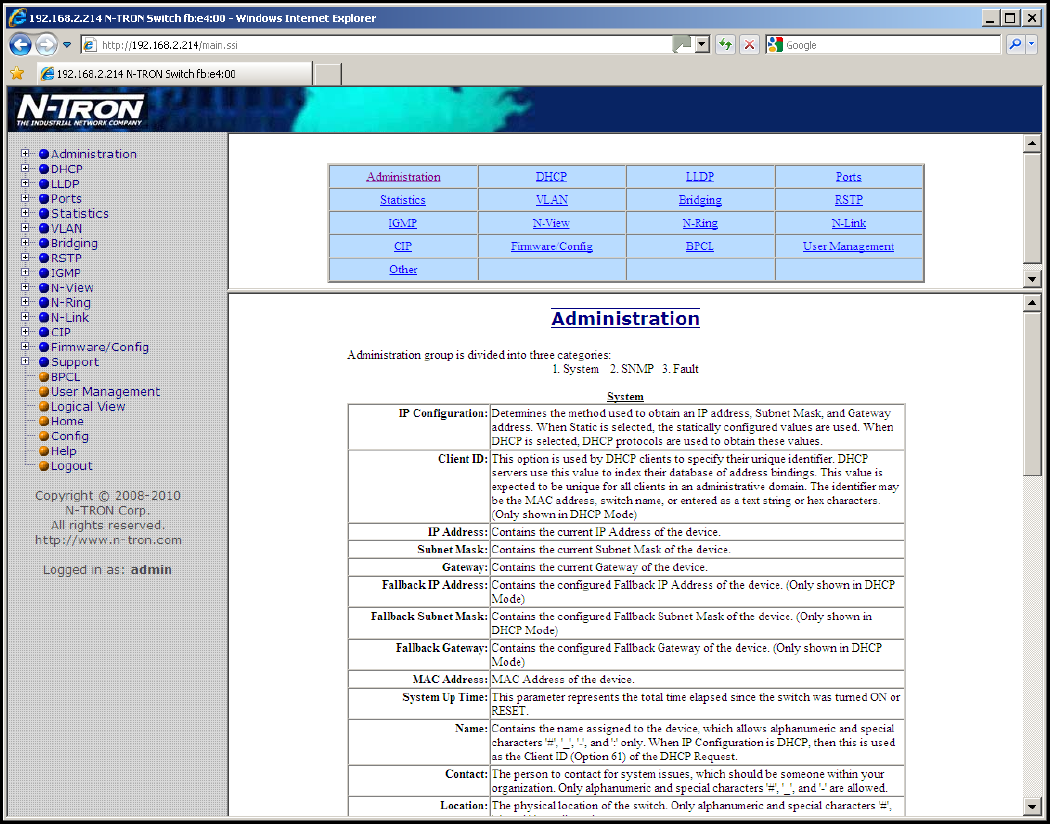The height and width of the screenshot is (824, 1050).
Task: Expand the LLDP tree node
Action: [25, 183]
